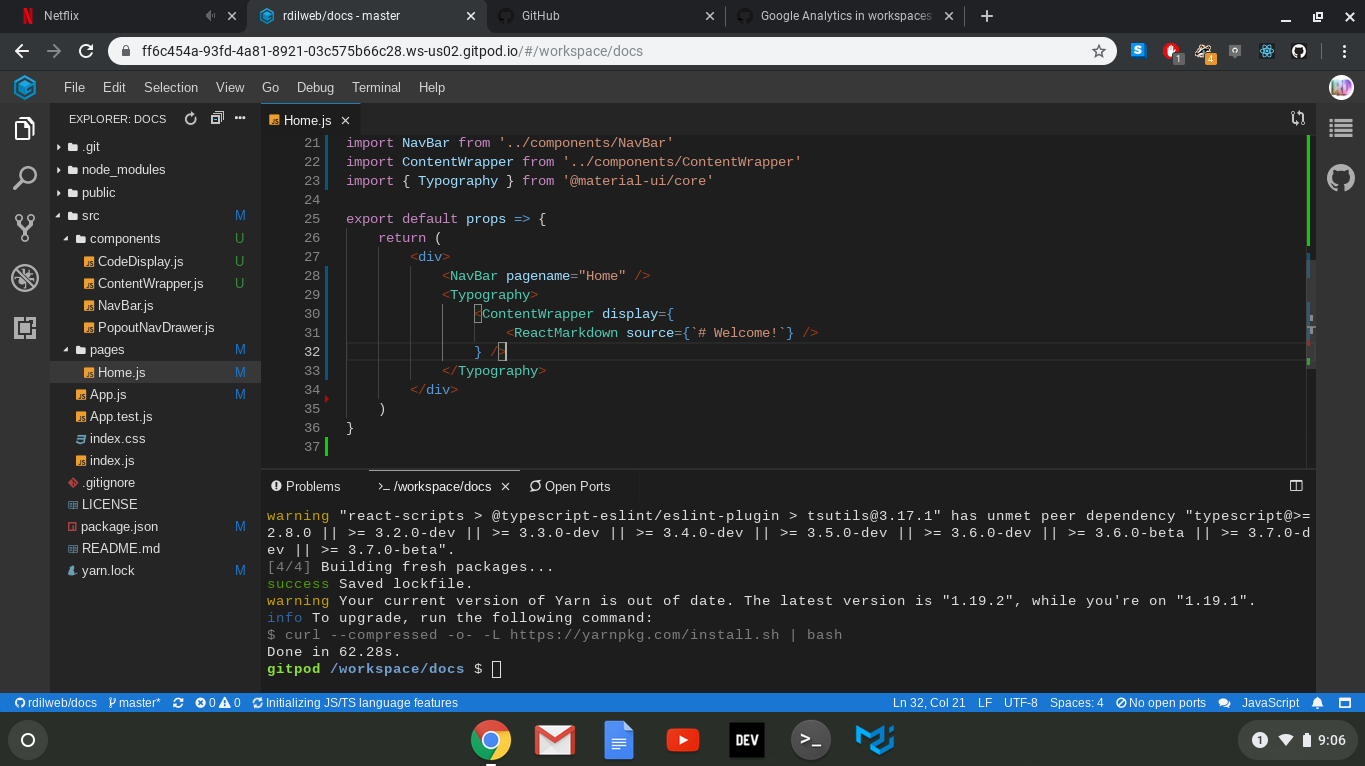Open the Source Control git view
The width and height of the screenshot is (1365, 766).
coord(25,228)
